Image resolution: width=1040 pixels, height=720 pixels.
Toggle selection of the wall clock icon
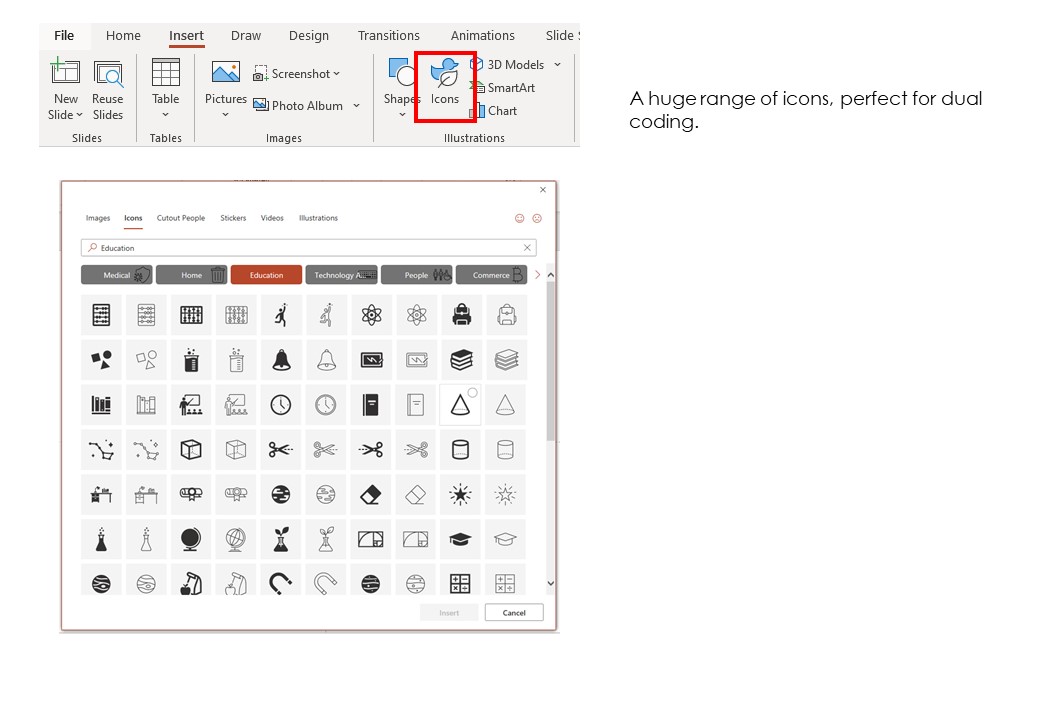coord(281,404)
